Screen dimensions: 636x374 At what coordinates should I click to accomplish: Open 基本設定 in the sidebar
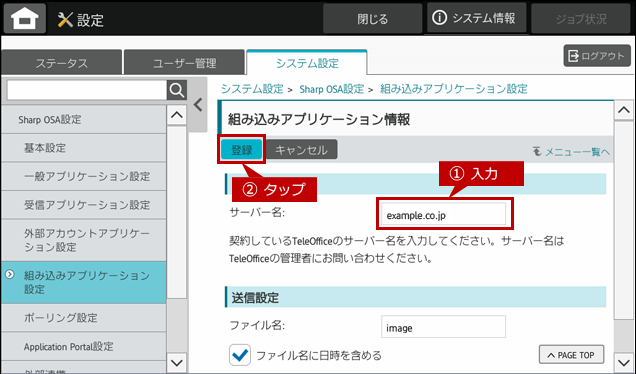[x=84, y=148]
